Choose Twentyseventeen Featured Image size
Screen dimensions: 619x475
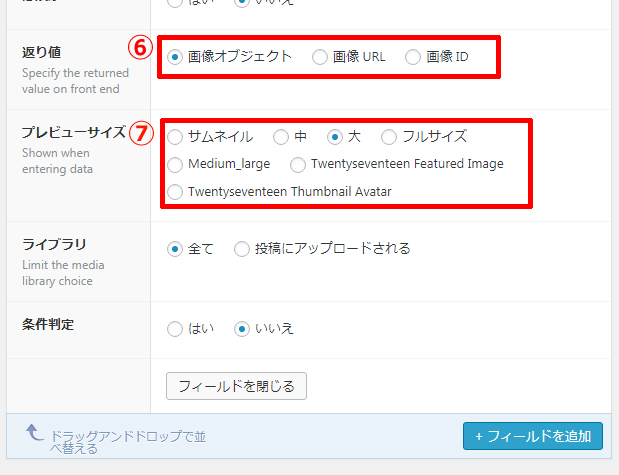298,164
